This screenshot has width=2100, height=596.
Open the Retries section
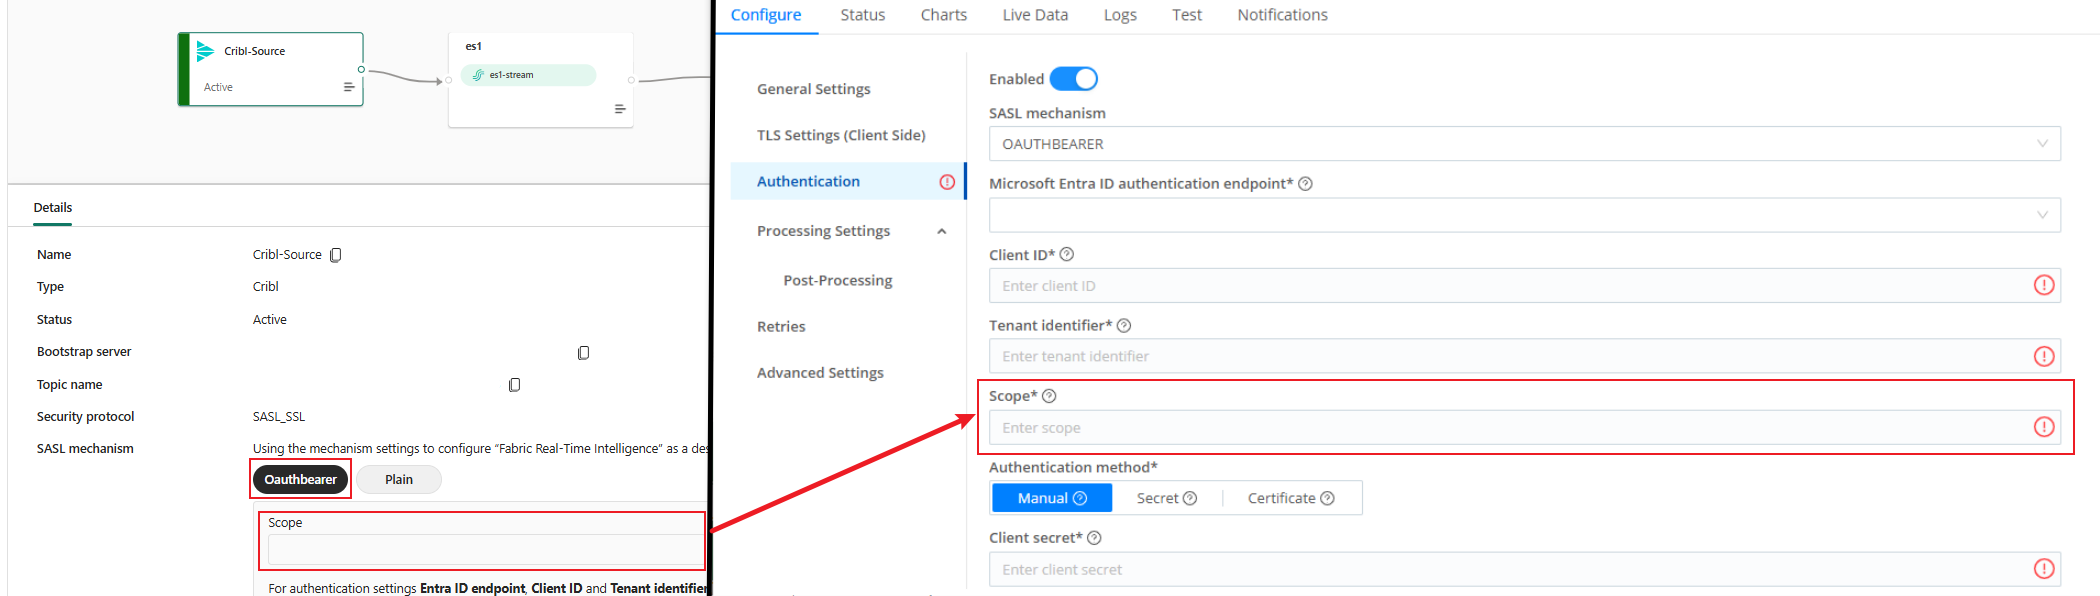click(x=781, y=327)
